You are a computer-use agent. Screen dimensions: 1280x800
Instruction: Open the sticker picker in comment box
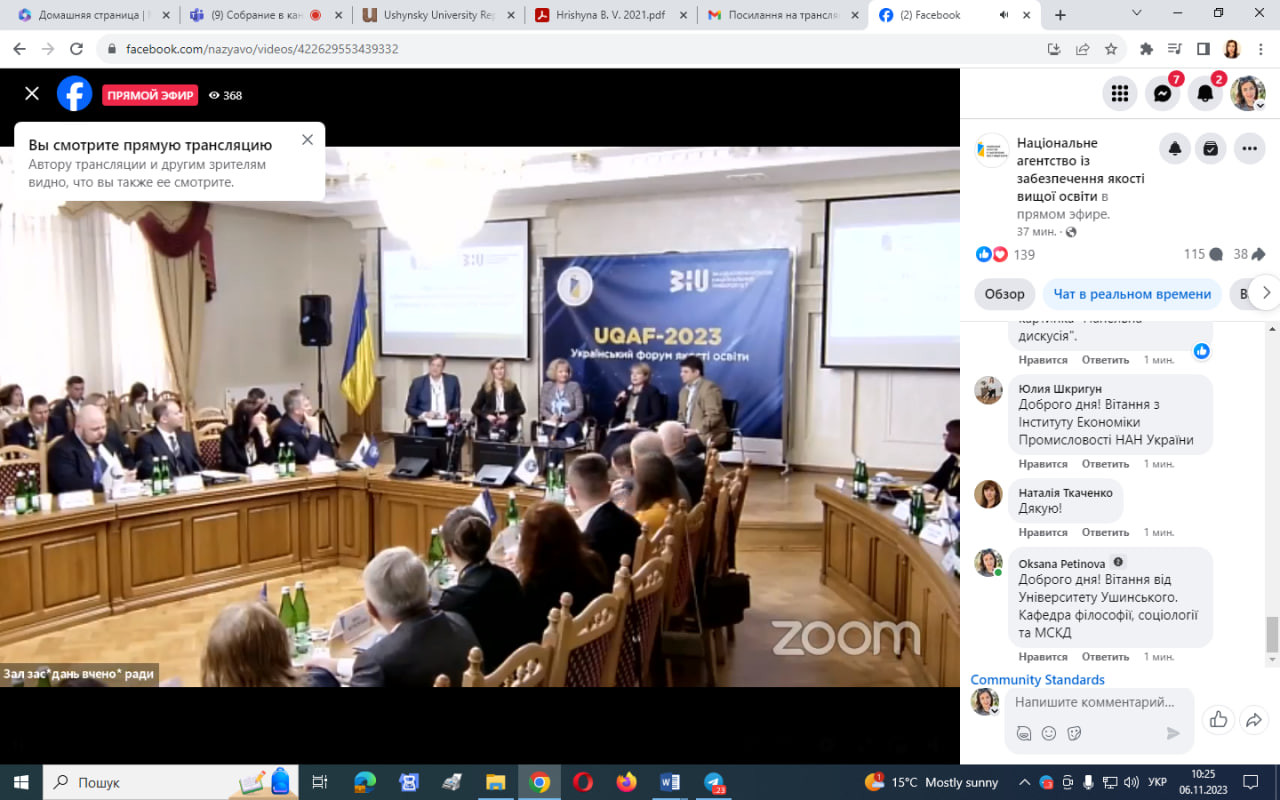click(x=1074, y=733)
